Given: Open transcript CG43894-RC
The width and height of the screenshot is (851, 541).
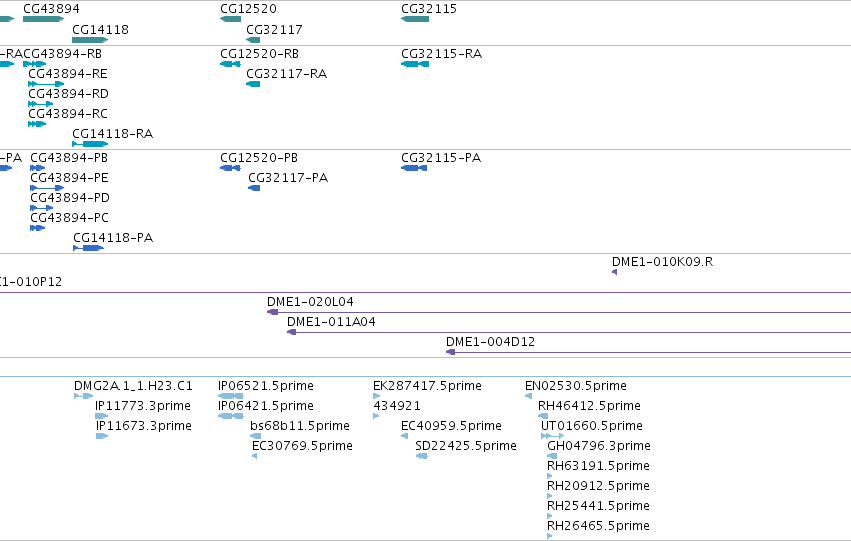Looking at the screenshot, I should [68, 113].
